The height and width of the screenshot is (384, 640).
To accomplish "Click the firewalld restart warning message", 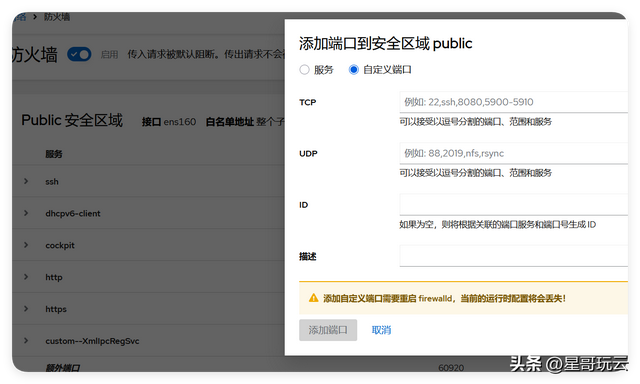I will coord(444,298).
